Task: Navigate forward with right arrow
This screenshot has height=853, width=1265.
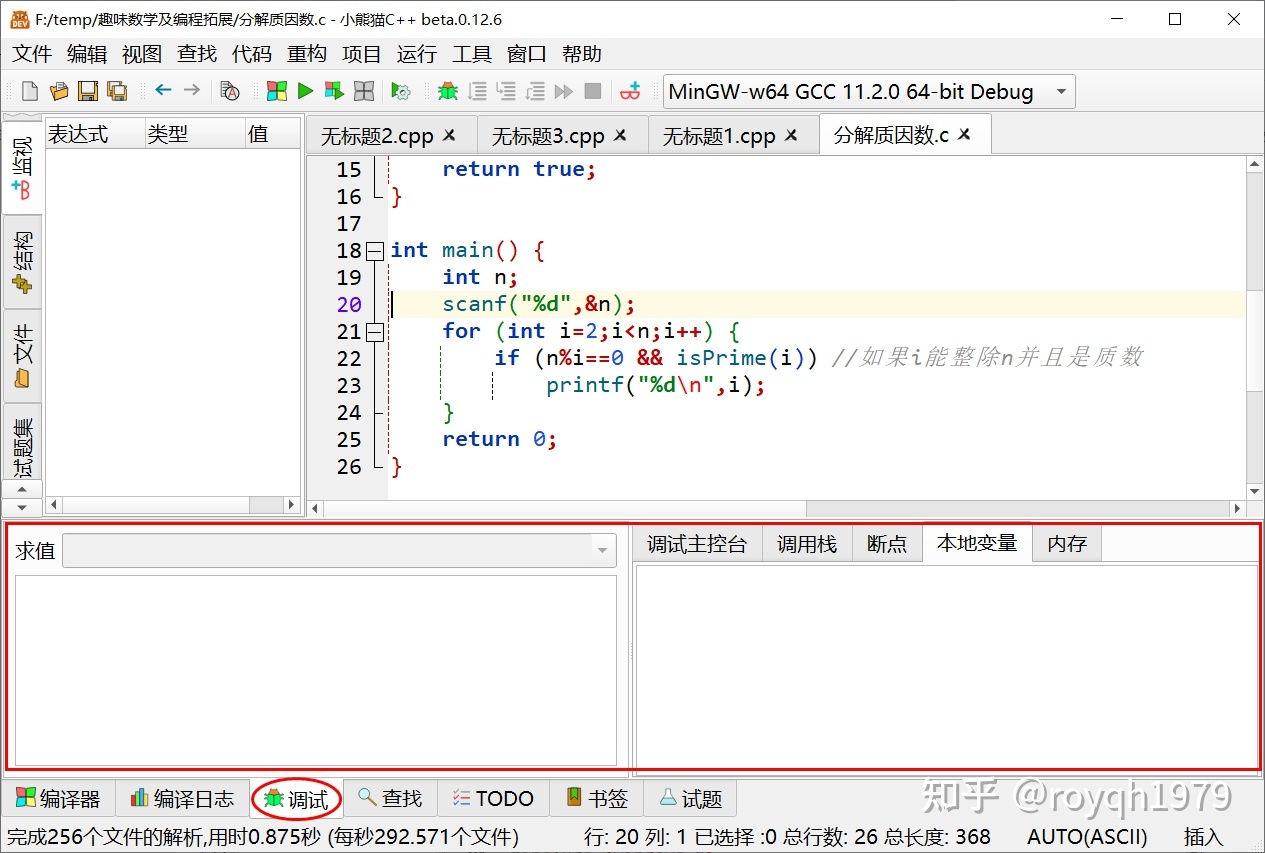Action: (192, 90)
